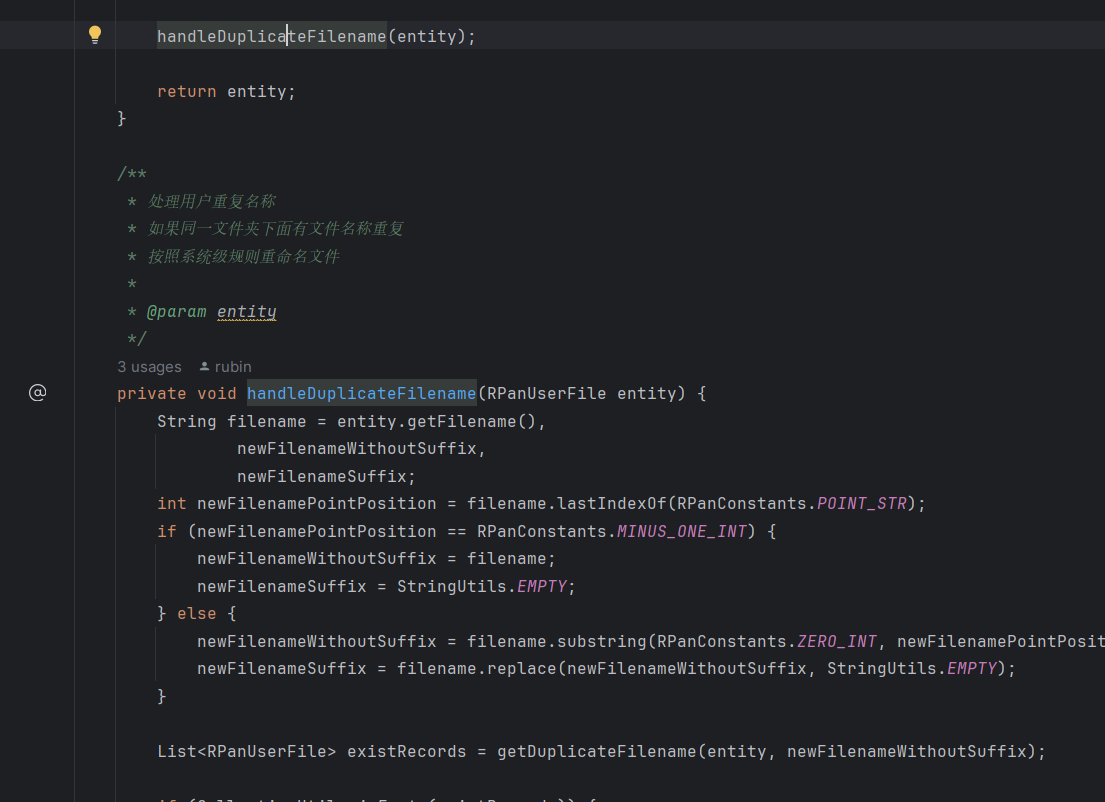Click the Javadoc opening '/**'
This screenshot has height=802, width=1105.
(x=132, y=173)
